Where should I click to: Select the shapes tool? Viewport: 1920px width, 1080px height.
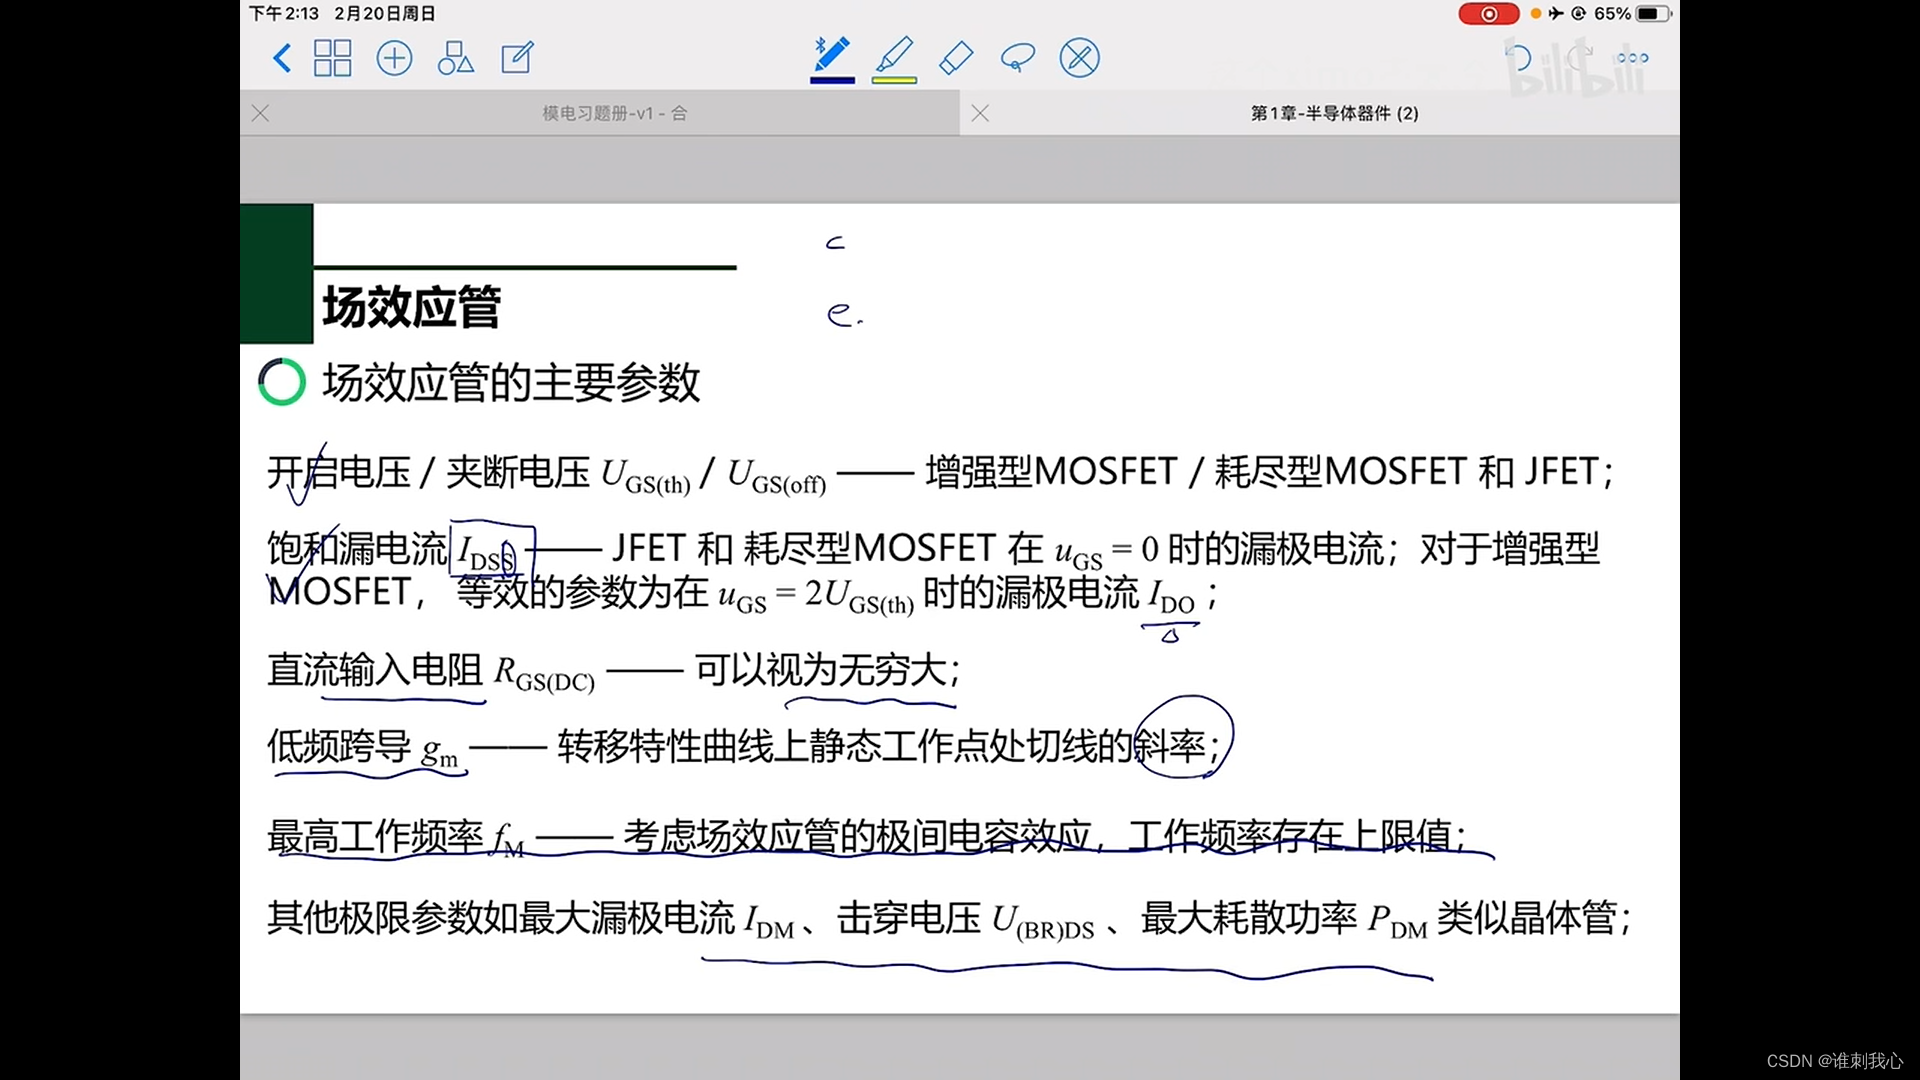pyautogui.click(x=455, y=58)
